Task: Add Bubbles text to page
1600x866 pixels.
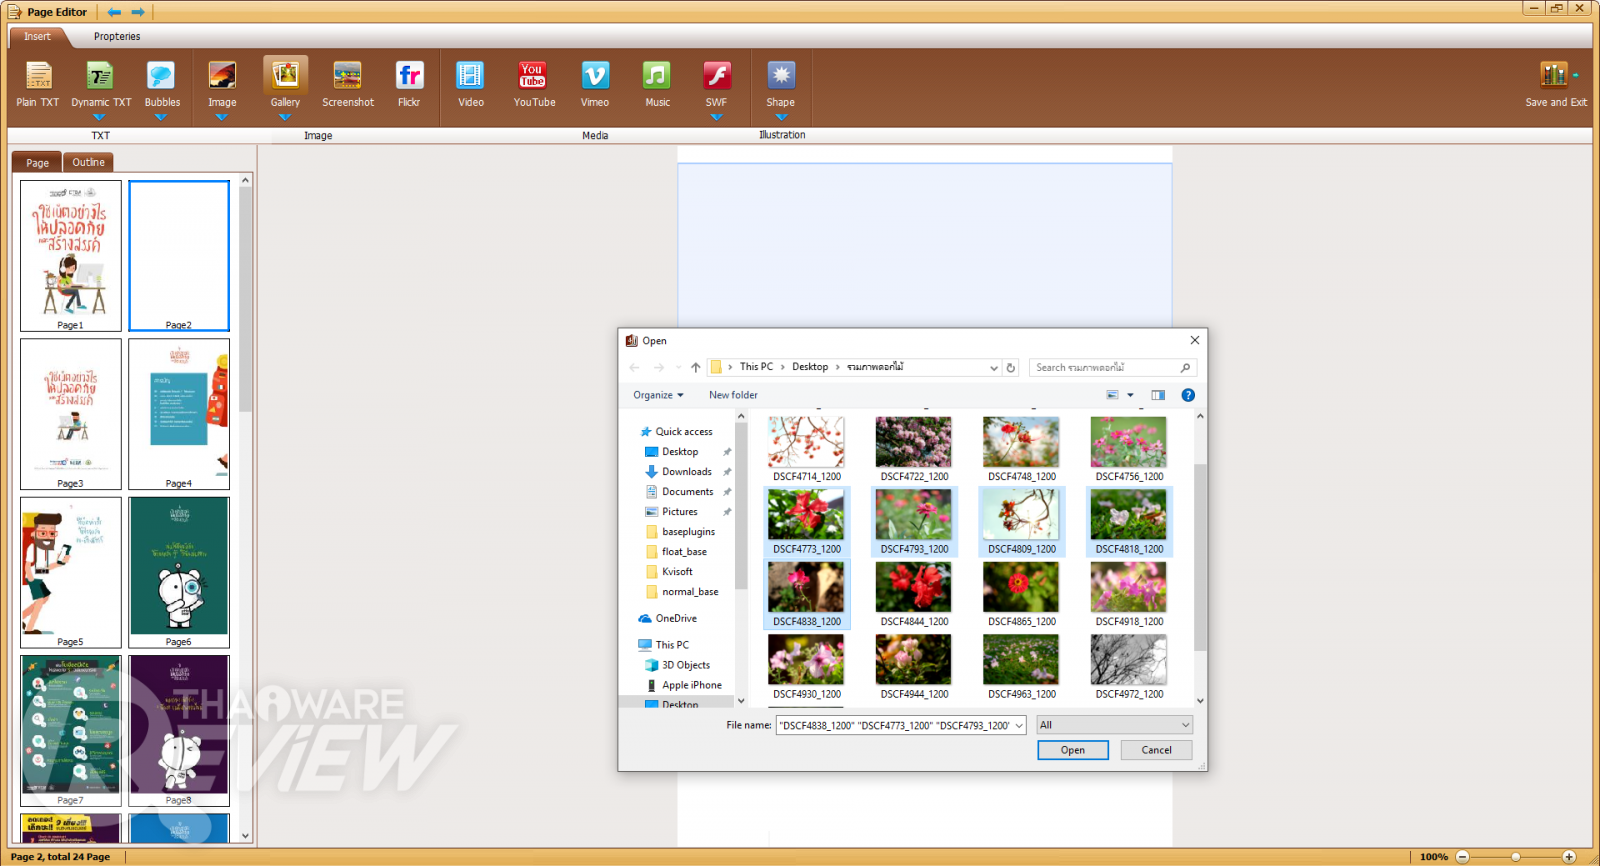Action: (162, 84)
